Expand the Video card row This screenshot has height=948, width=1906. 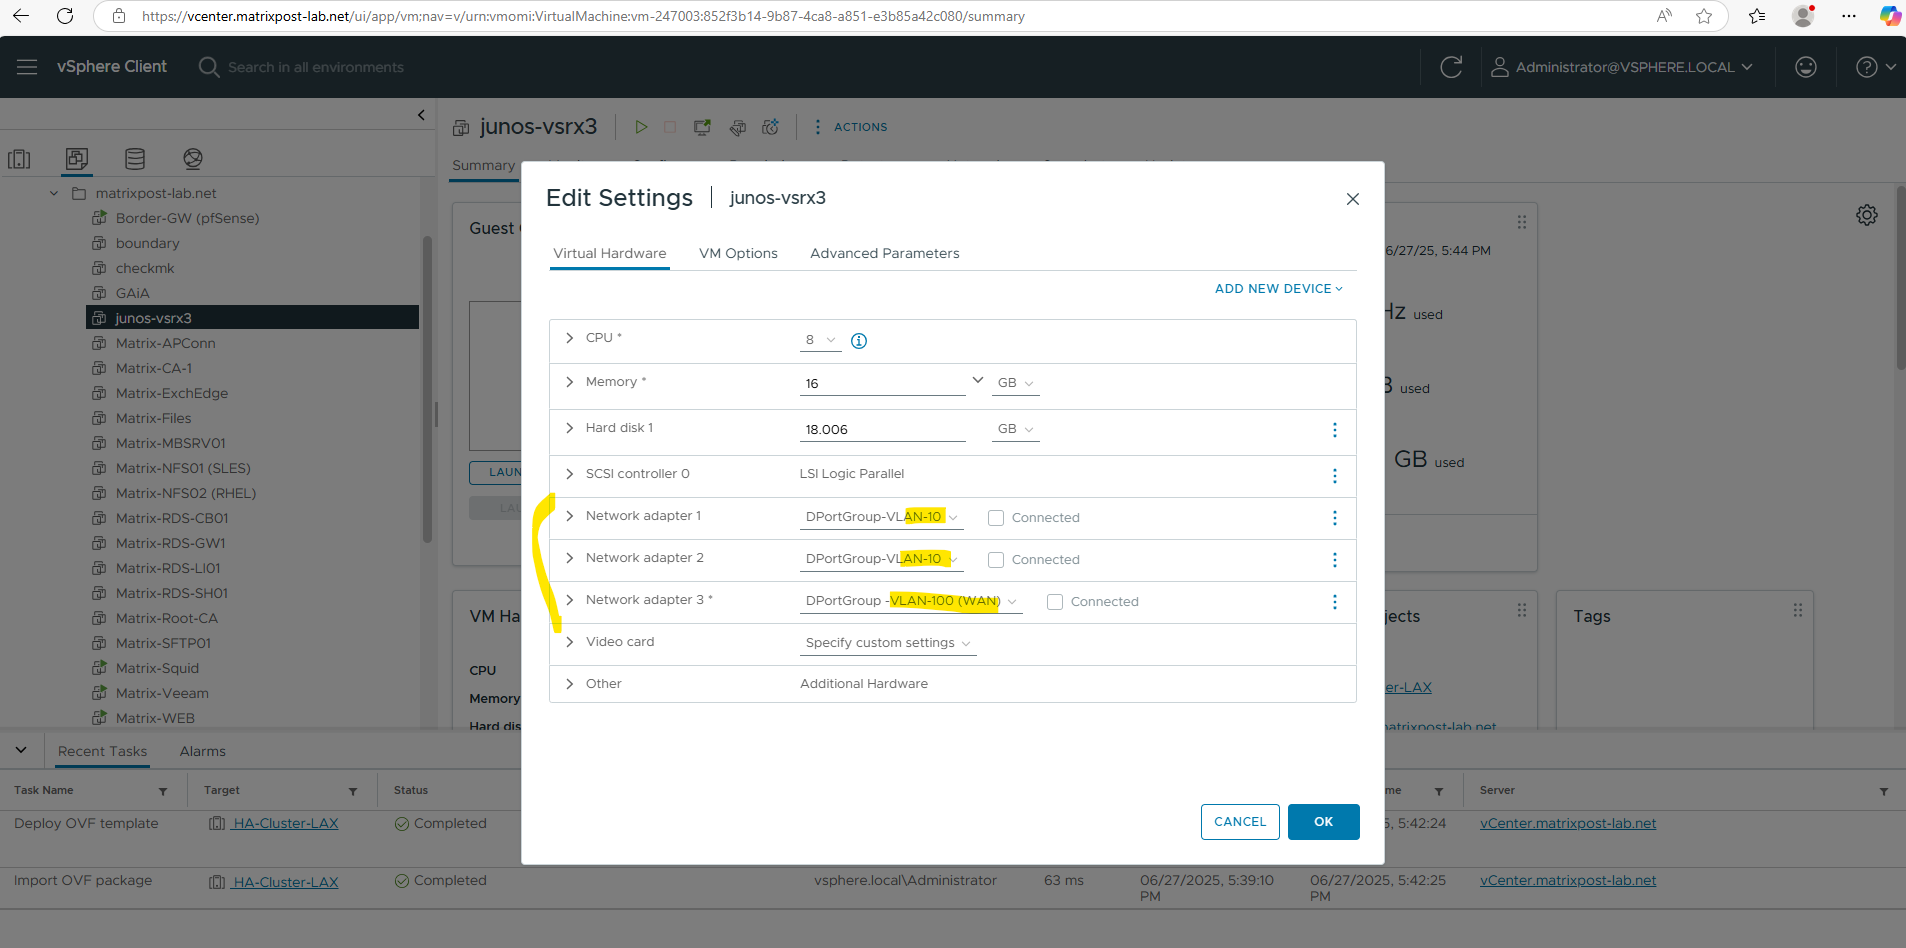click(570, 642)
